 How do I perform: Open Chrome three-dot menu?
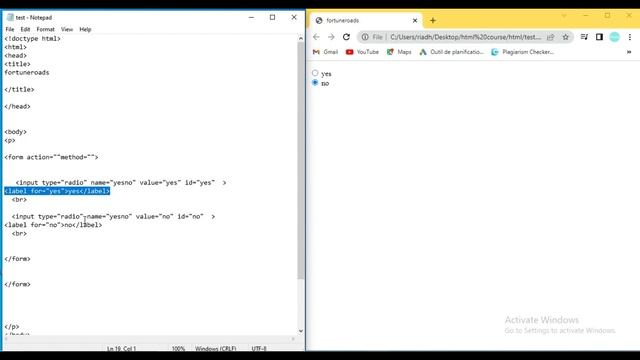pos(630,37)
